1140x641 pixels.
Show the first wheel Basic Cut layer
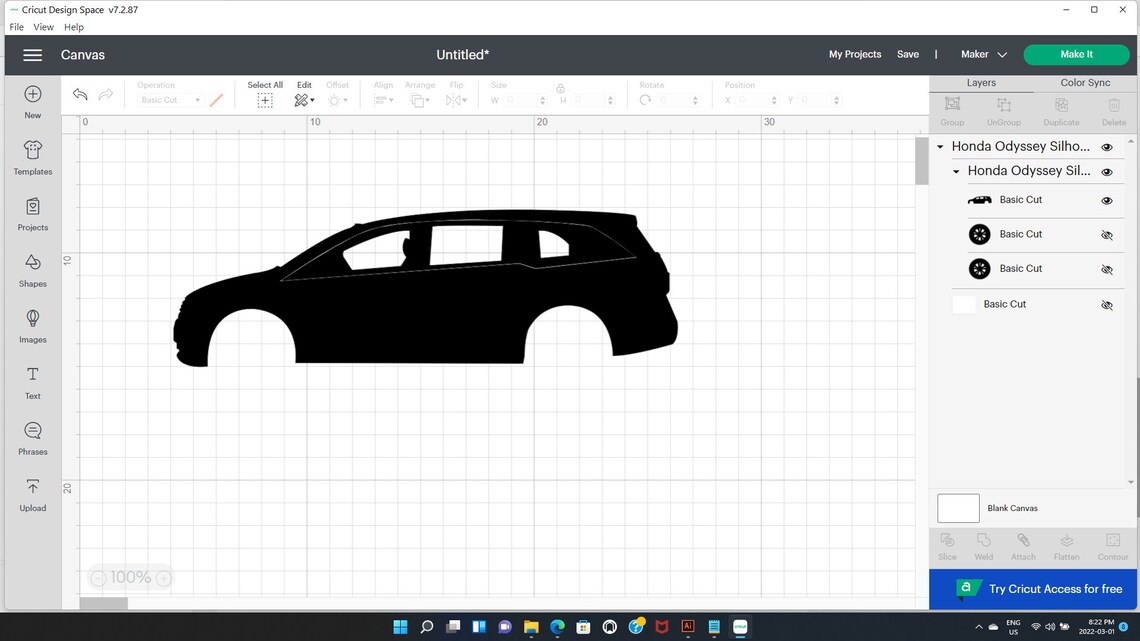(1107, 234)
